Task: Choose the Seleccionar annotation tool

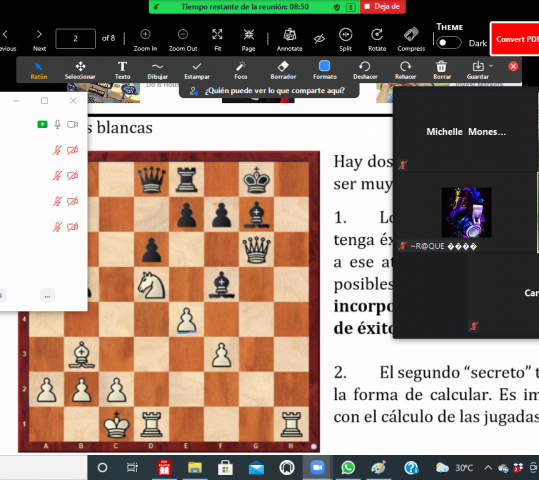Action: click(x=80, y=70)
